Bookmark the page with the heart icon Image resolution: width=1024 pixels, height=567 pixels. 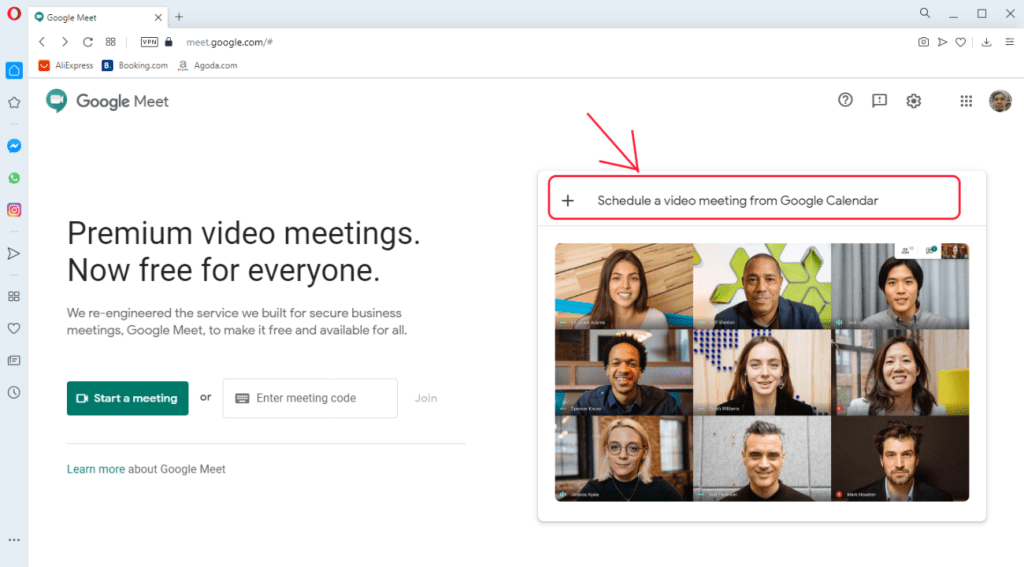(961, 42)
